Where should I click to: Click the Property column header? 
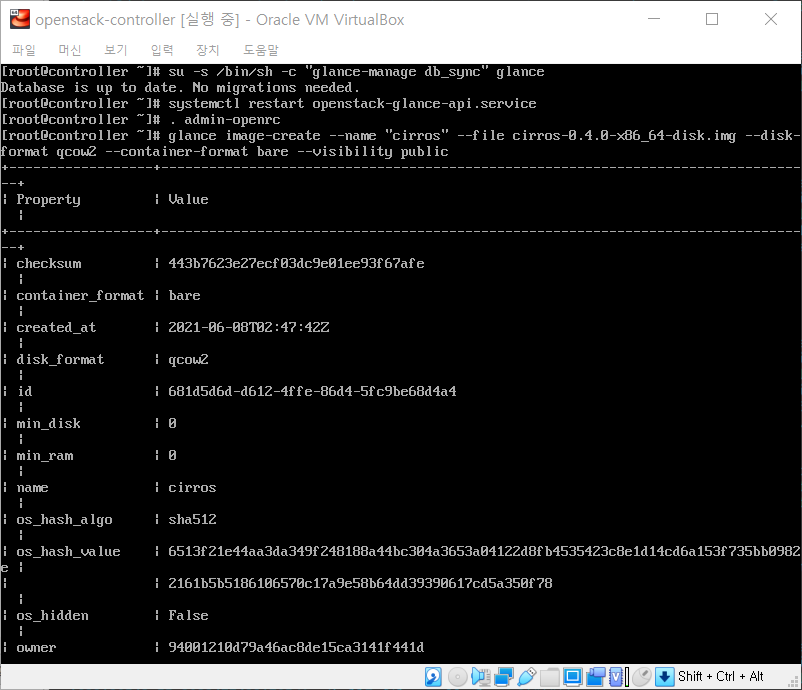[x=48, y=200]
